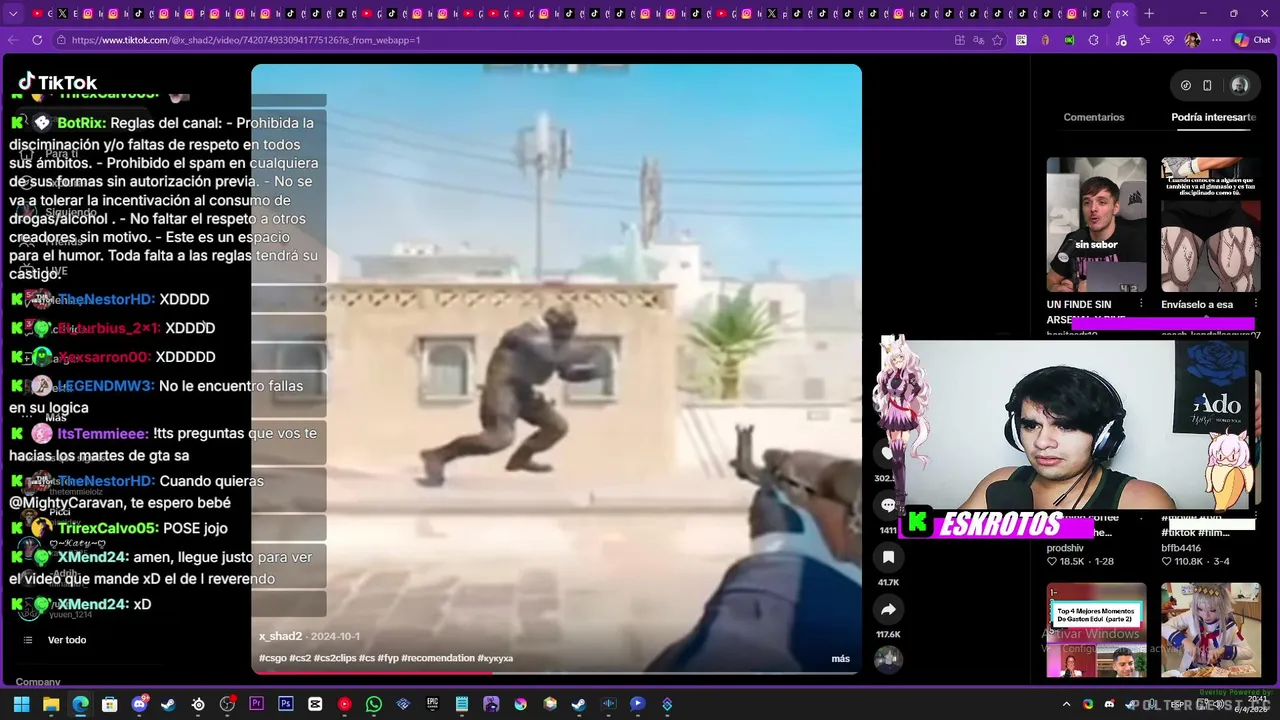Click the video player area
The height and width of the screenshot is (720, 1280).
[x=556, y=368]
